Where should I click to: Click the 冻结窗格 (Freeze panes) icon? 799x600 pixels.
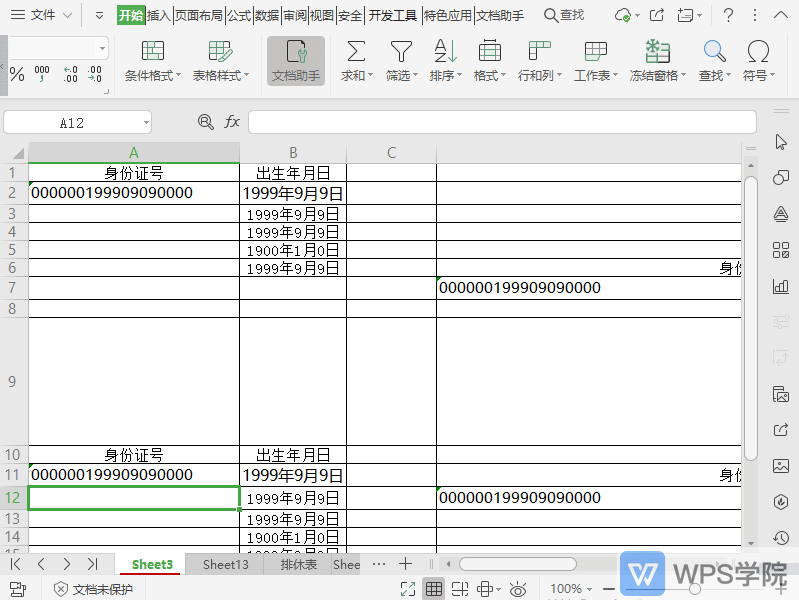point(657,52)
